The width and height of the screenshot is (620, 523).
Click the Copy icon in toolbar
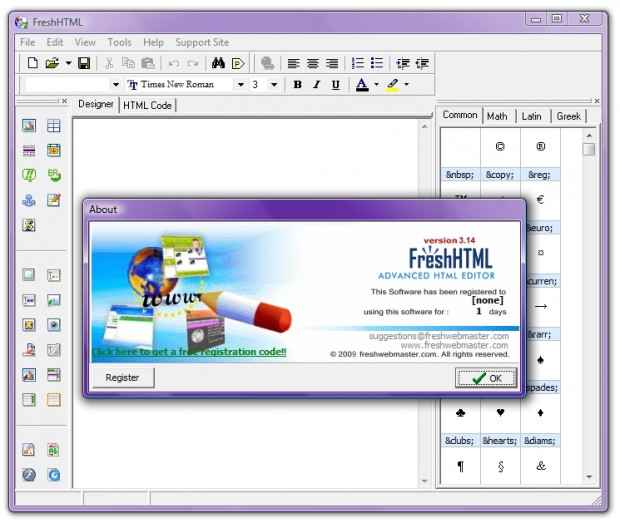128,63
